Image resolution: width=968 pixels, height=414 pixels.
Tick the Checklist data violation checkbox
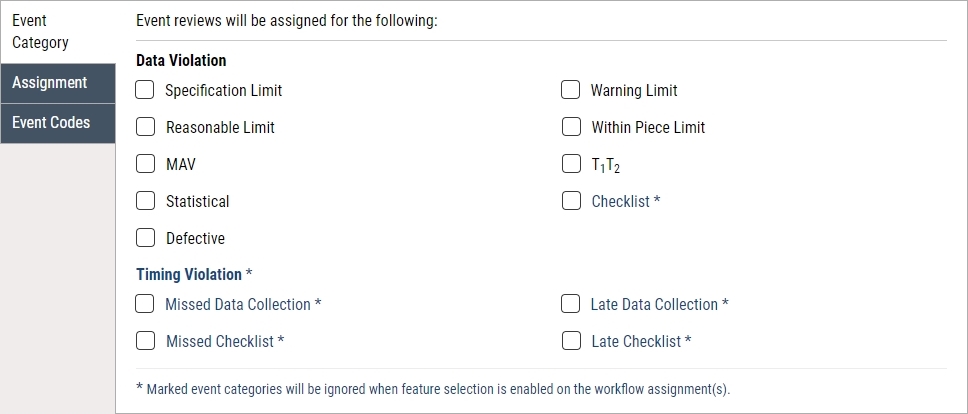click(572, 201)
